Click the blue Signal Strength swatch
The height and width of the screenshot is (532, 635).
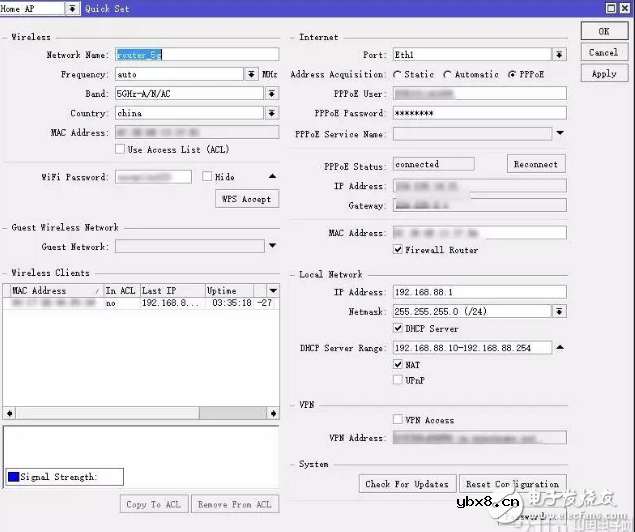tap(13, 477)
